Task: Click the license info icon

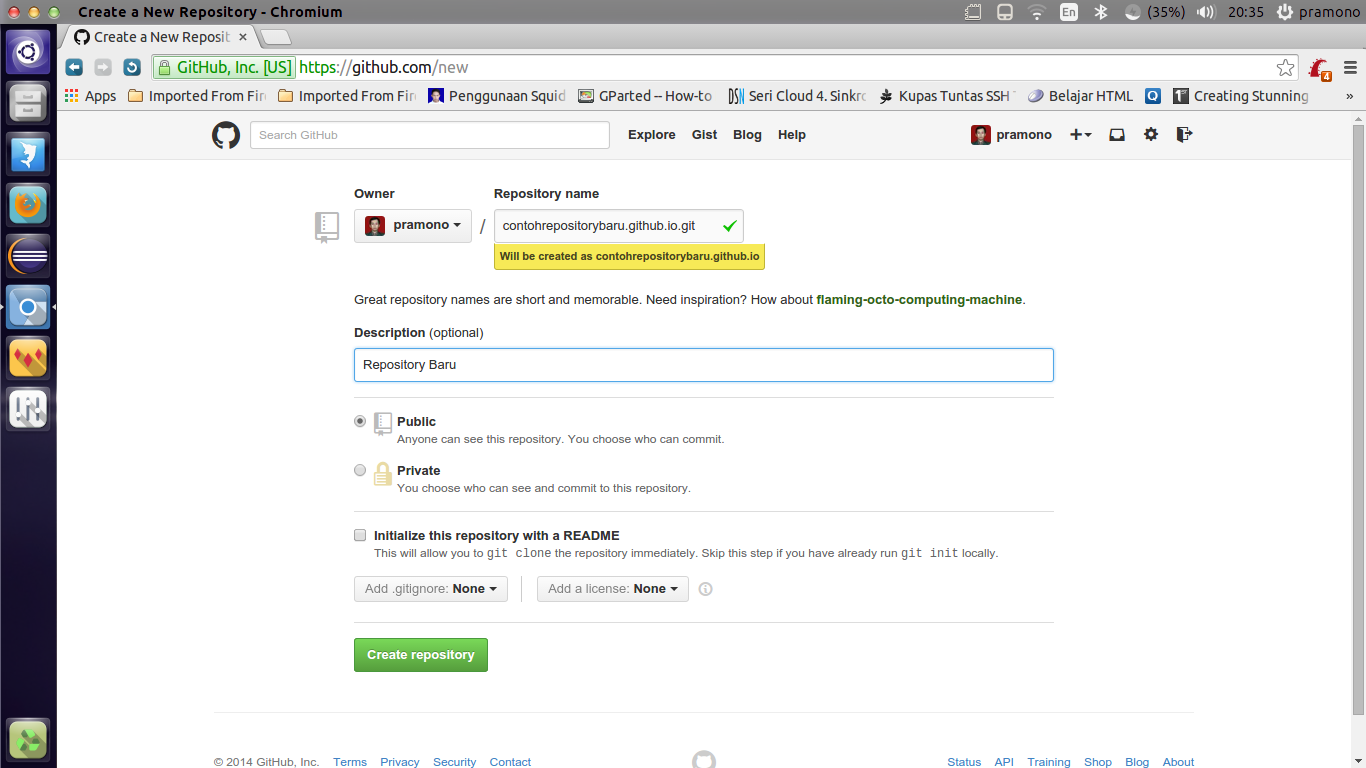Action: point(705,589)
